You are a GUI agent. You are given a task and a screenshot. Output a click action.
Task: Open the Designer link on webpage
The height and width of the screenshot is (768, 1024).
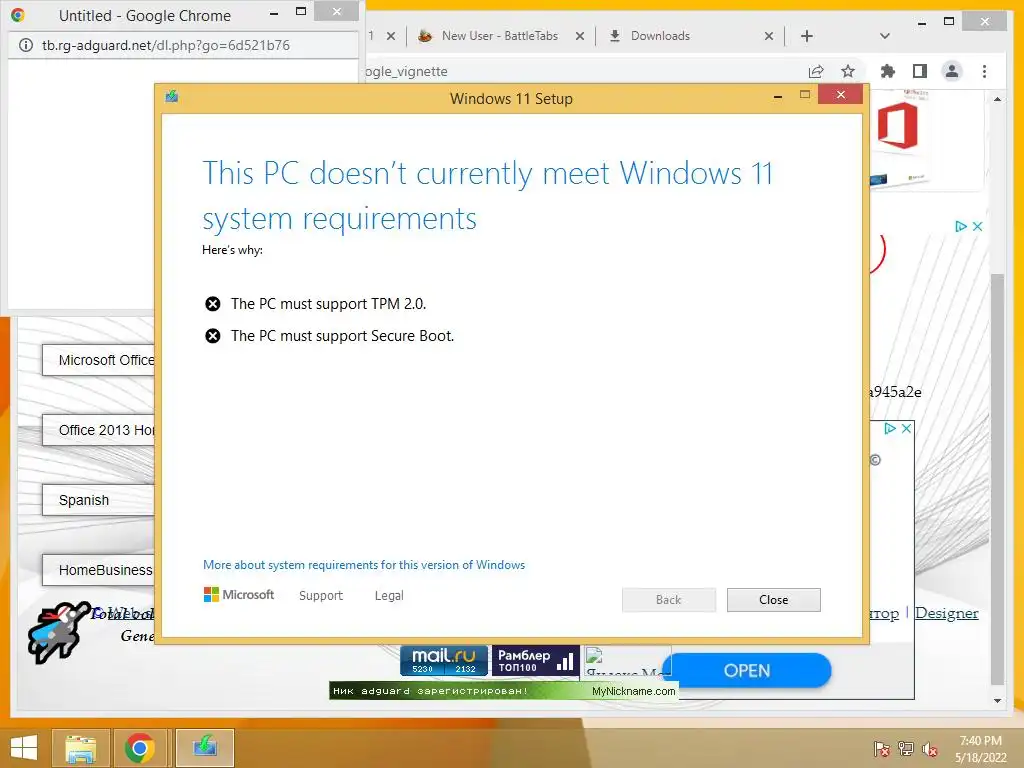[x=946, y=613]
